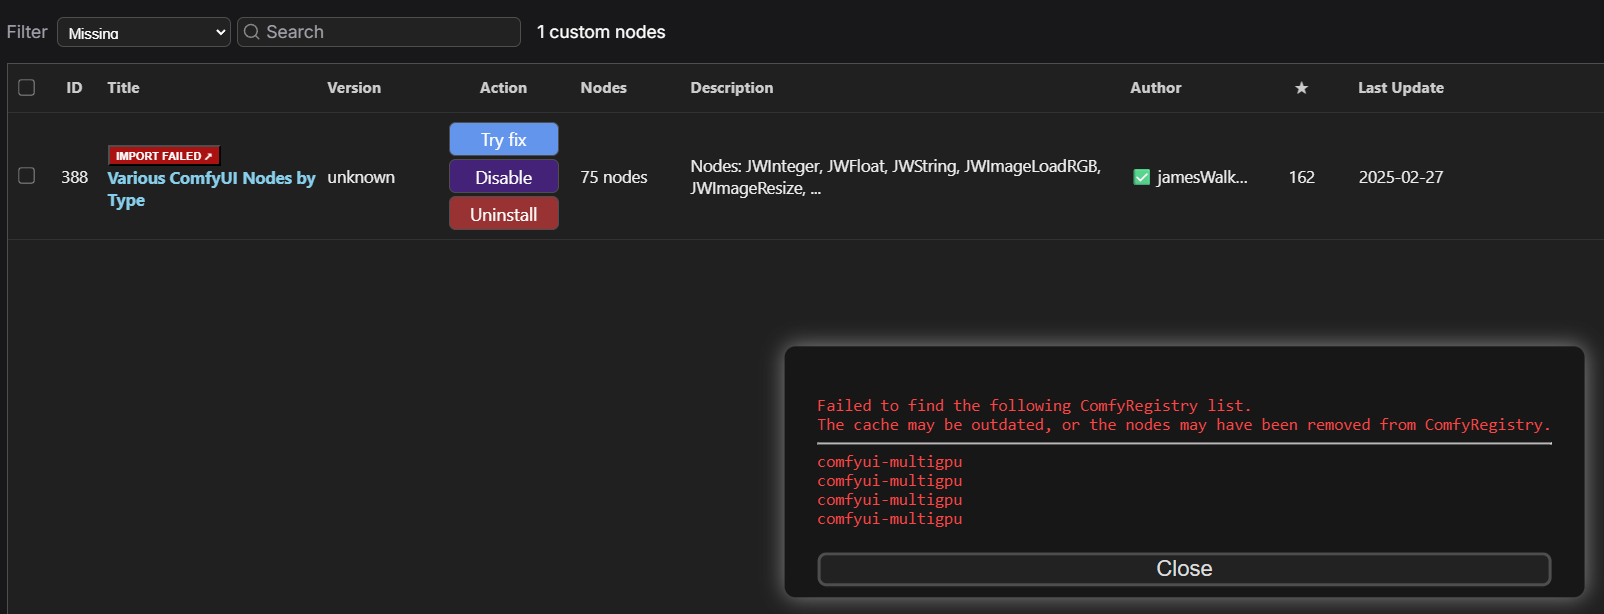Viewport: 1604px width, 614px height.
Task: Click the jamesWalk... author name
Action: (x=1202, y=177)
